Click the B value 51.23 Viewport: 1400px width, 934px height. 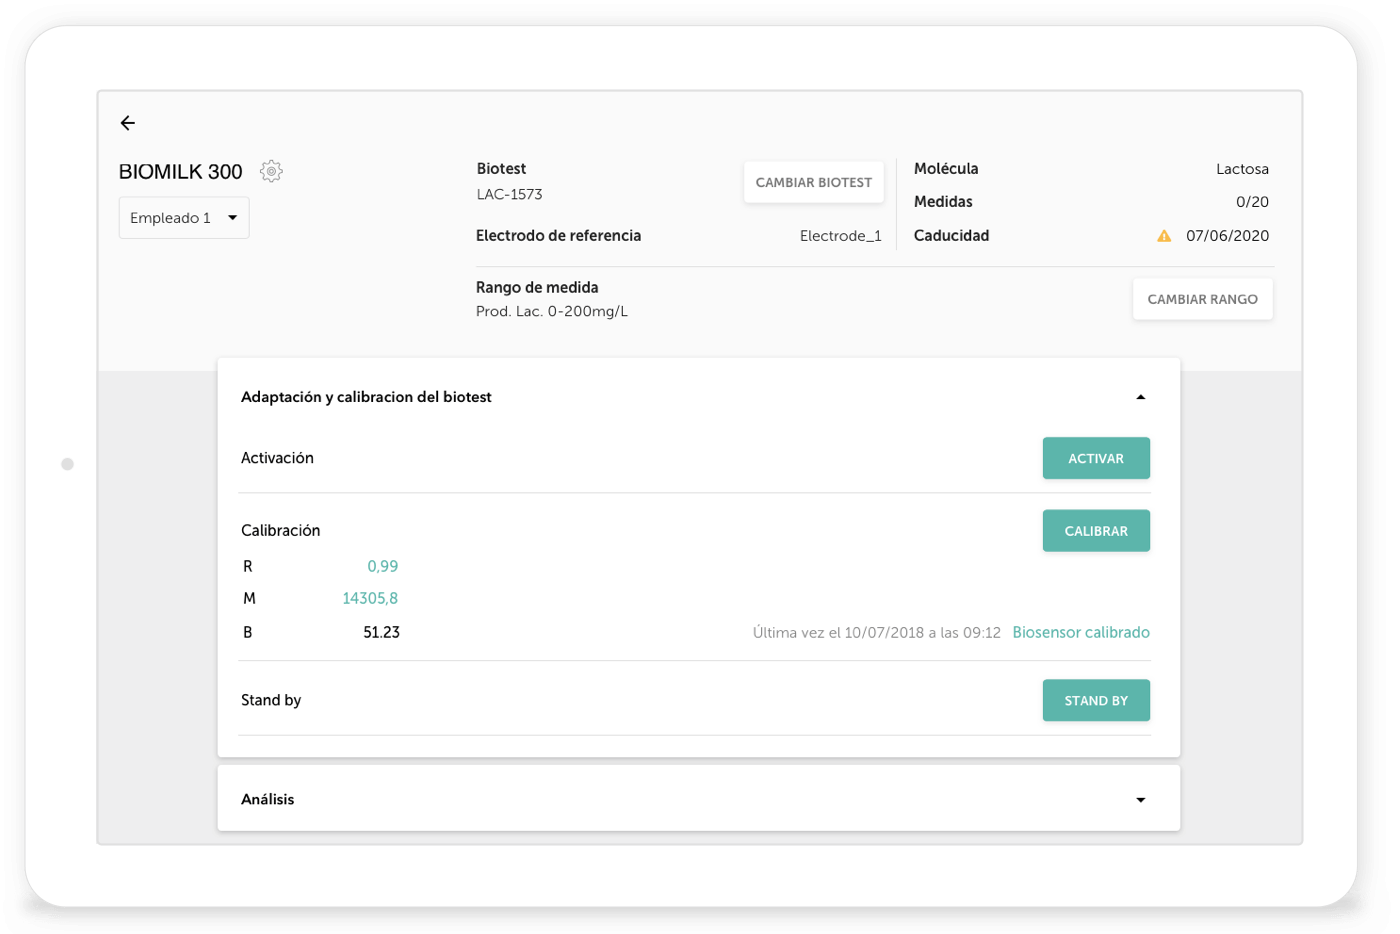point(381,632)
